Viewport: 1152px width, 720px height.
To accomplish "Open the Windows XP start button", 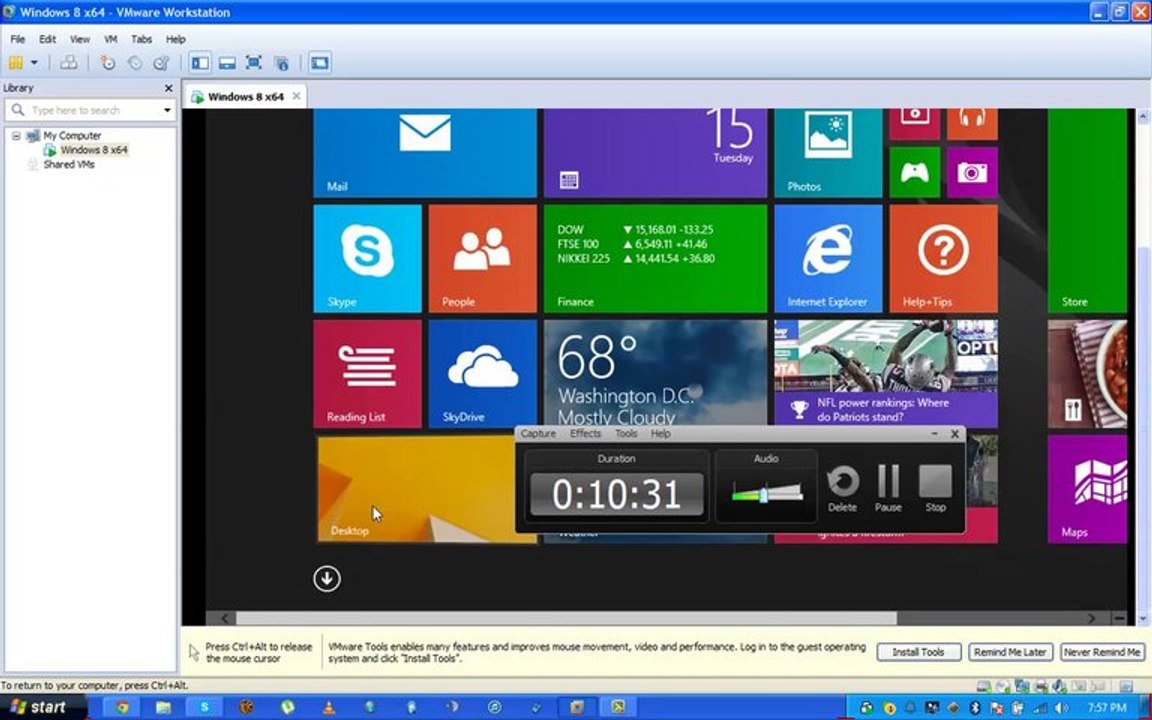I will [x=41, y=708].
